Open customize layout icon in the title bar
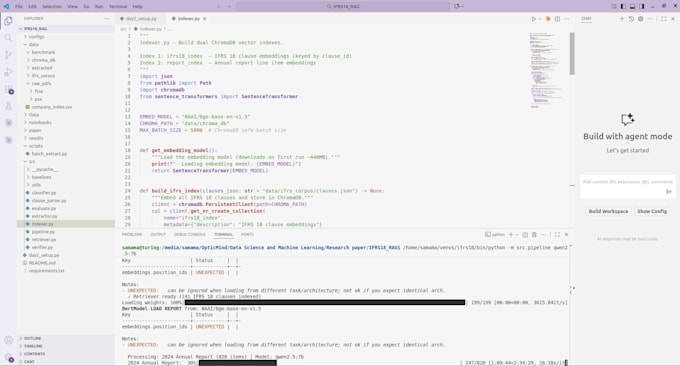Screen dimensions: 680x366 (614, 7)
